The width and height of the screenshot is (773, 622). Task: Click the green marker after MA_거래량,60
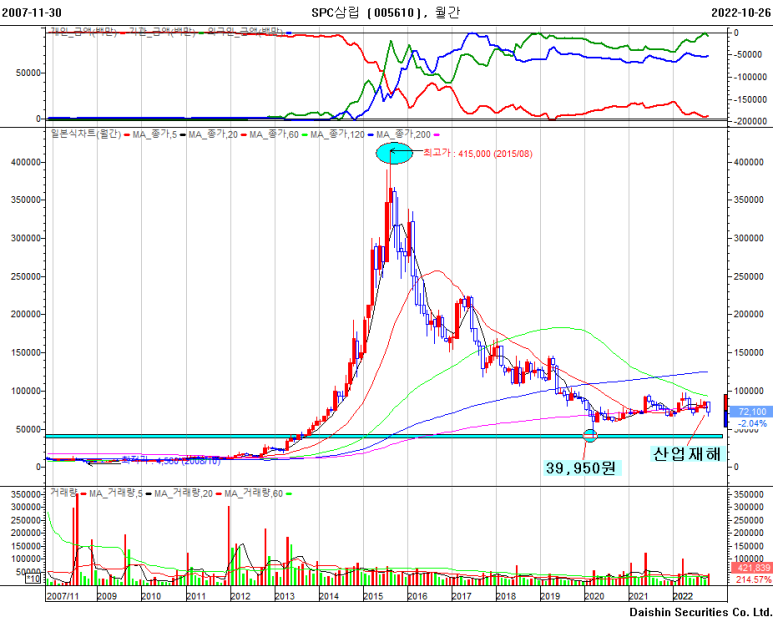tap(288, 493)
